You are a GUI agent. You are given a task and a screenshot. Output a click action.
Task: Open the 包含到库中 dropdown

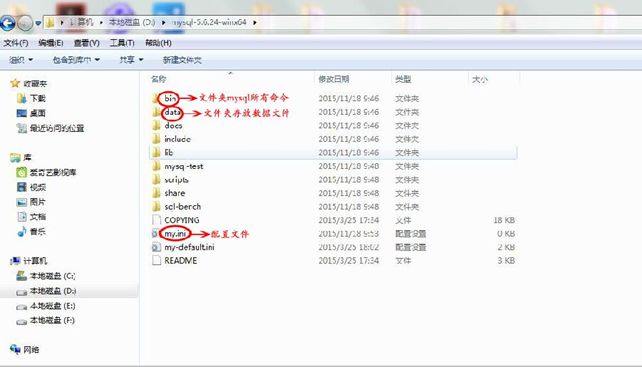coord(76,60)
